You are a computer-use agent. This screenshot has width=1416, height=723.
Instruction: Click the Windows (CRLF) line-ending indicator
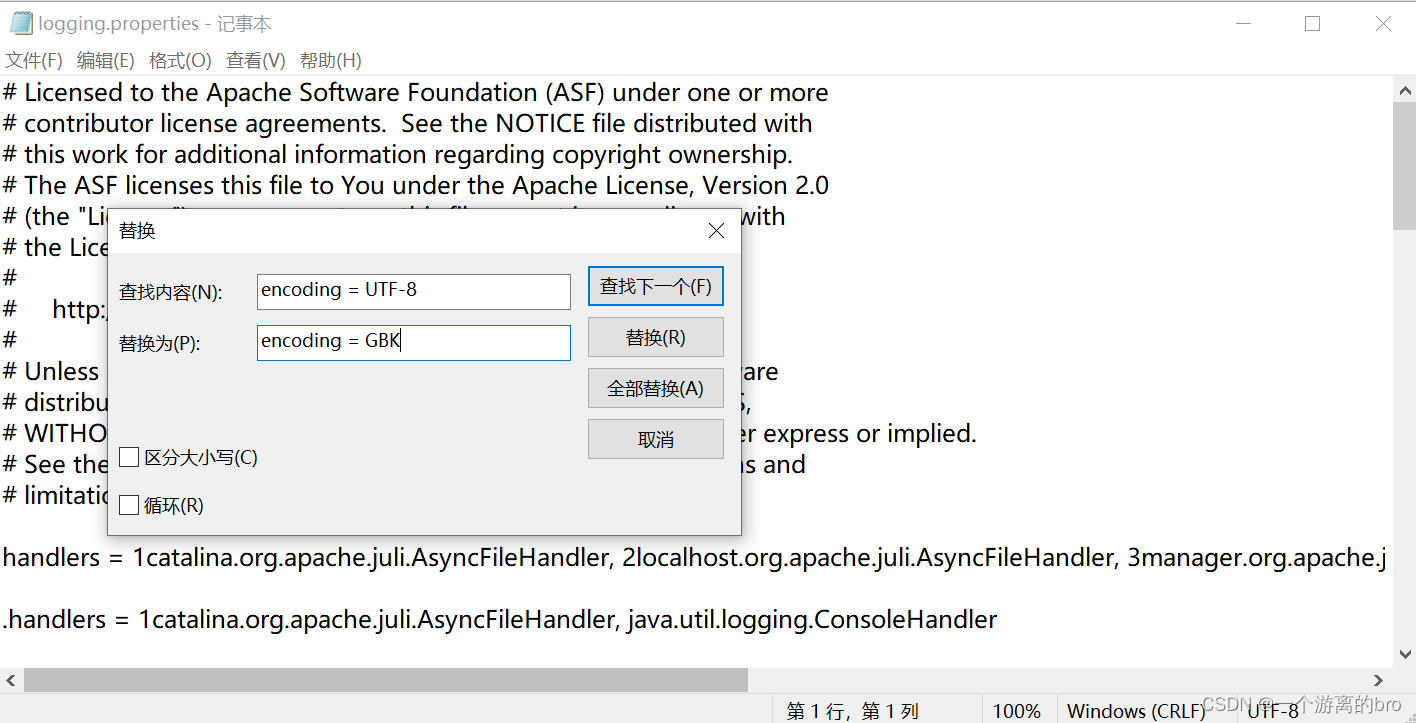1135,710
